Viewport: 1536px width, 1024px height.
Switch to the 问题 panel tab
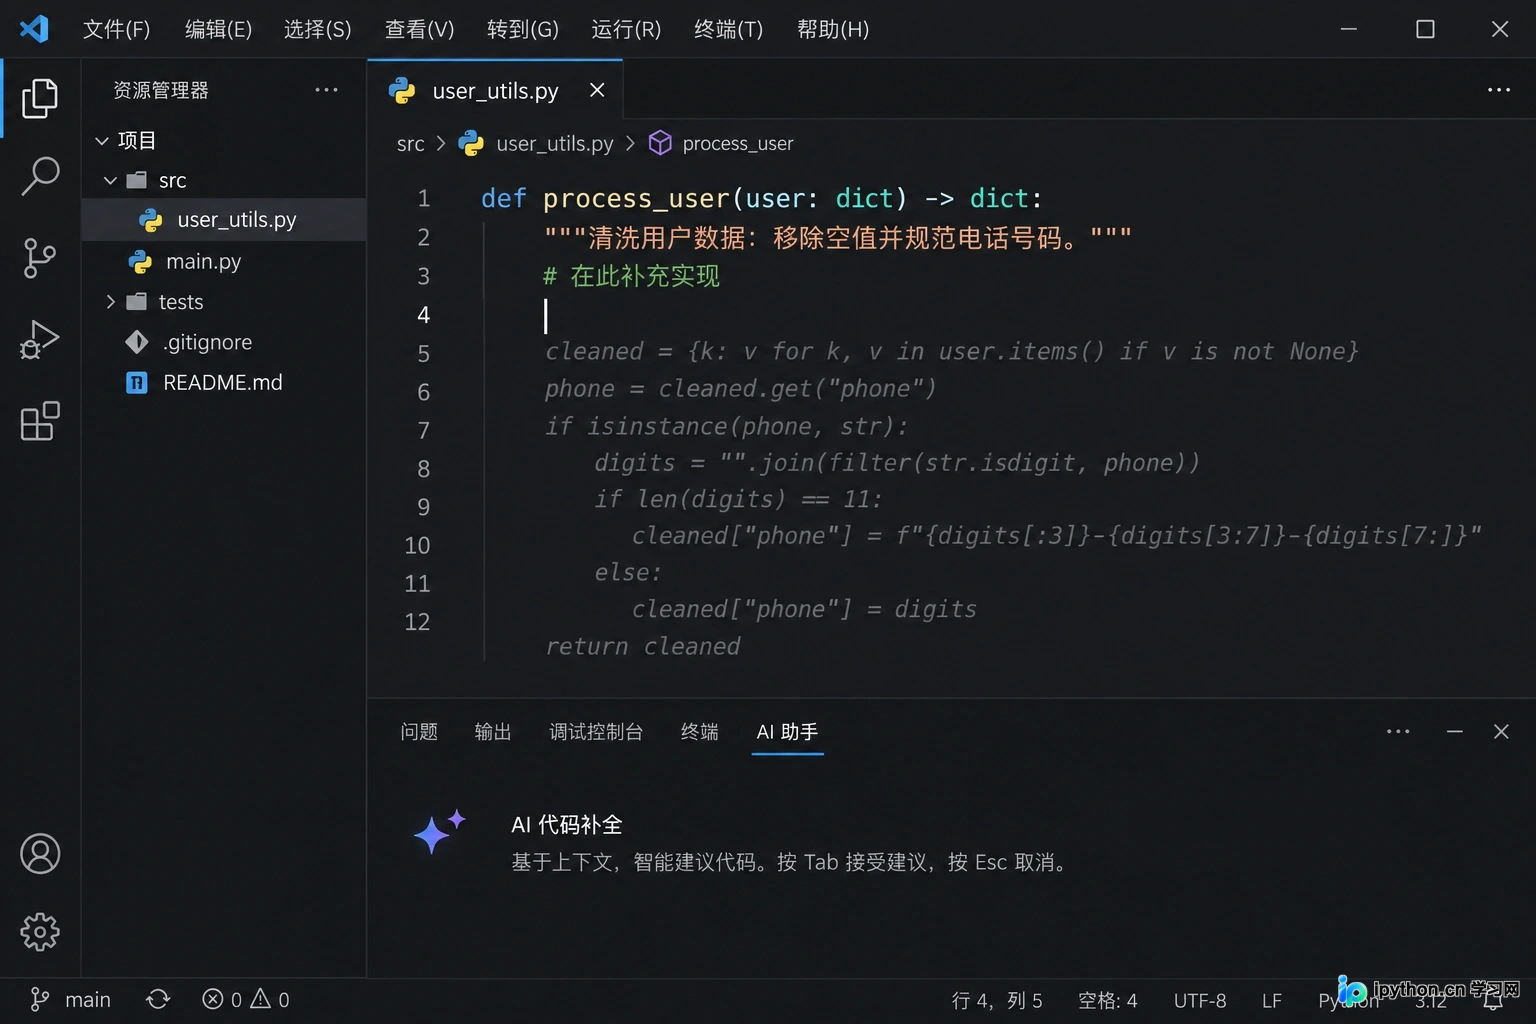[x=419, y=731]
